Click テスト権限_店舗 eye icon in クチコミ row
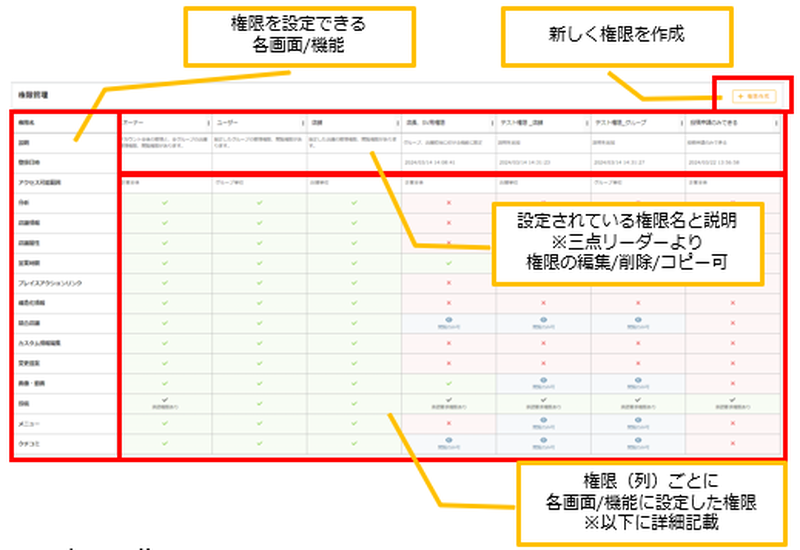 544,440
